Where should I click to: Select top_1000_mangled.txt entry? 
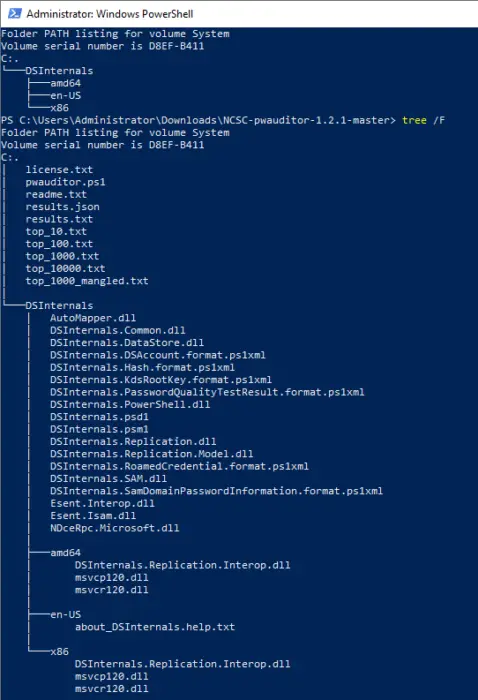(87, 281)
